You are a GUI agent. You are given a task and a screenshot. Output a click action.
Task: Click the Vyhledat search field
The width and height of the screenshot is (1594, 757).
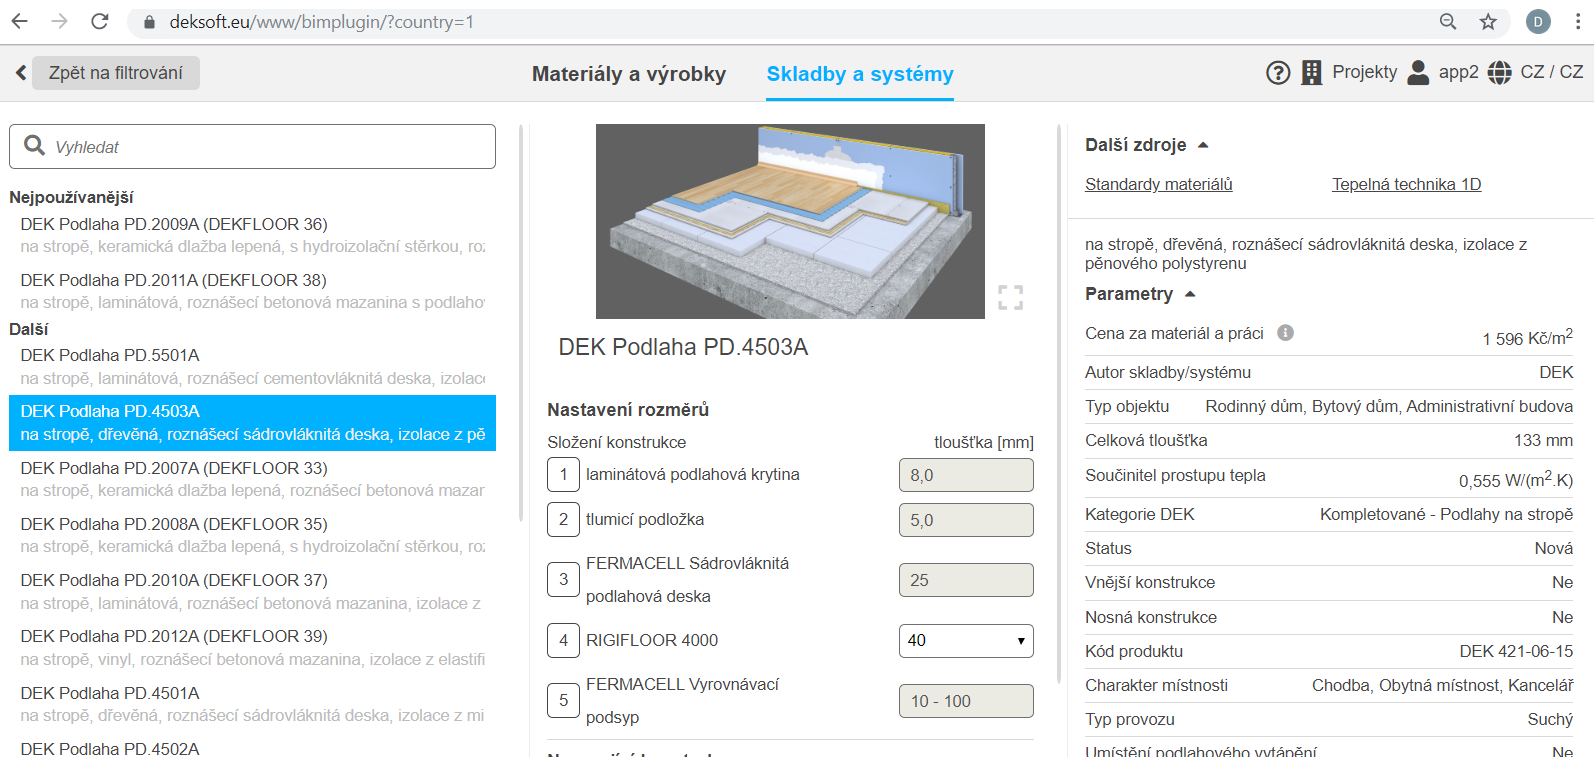(x=252, y=147)
